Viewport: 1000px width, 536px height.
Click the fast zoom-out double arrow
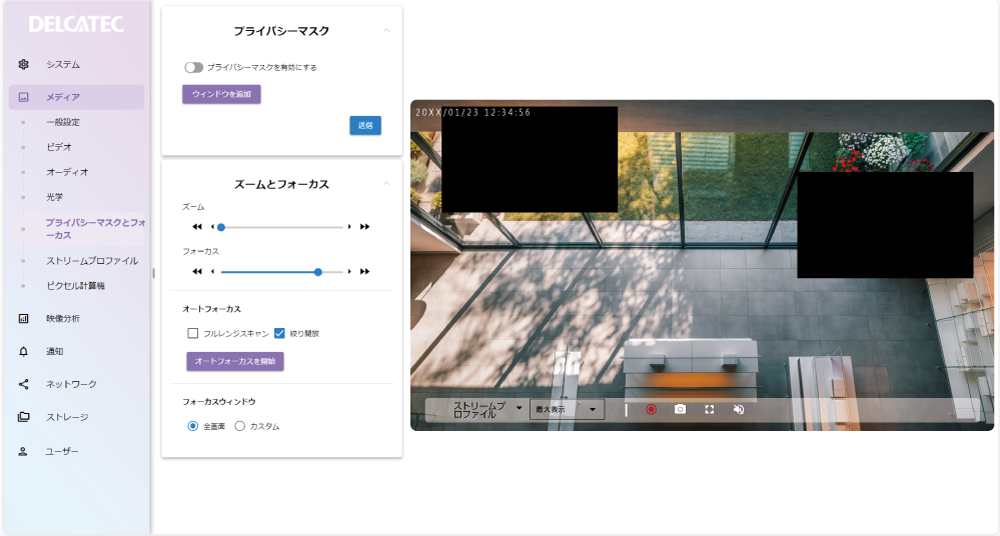197,227
